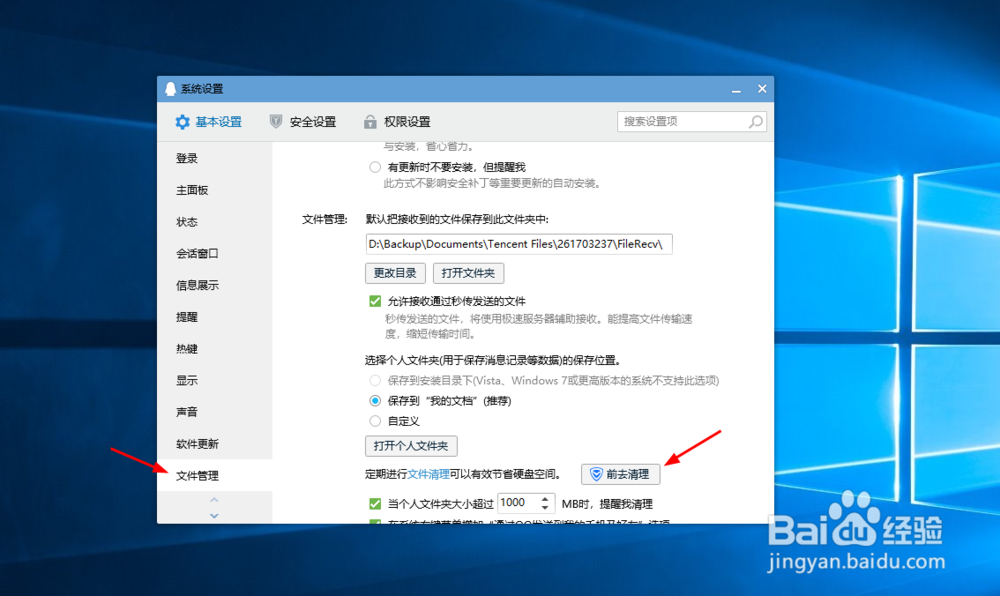Click the sidebar scroll-down chevron
Image resolution: width=1000 pixels, height=596 pixels.
(x=214, y=516)
